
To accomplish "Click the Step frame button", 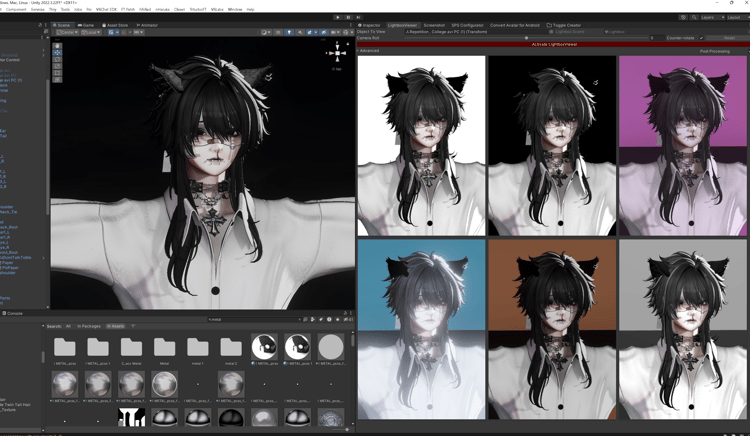I will [358, 17].
